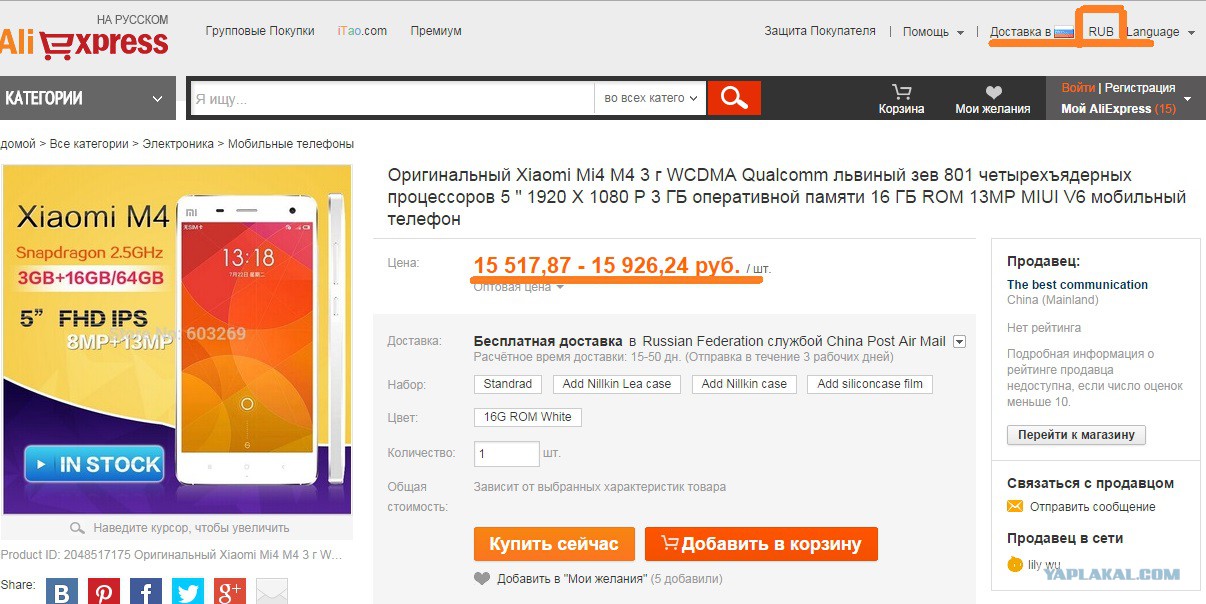Go to Мобильные телефоны breadcrumb
1206x604 pixels.
point(291,144)
